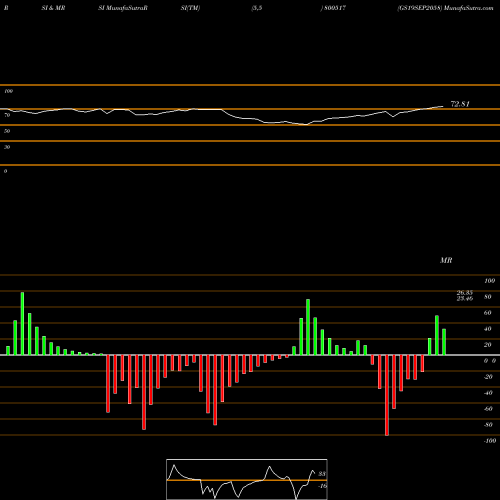Click the MunafaSutra.com text in the header
This screenshot has width=500, height=500.
(469, 8)
